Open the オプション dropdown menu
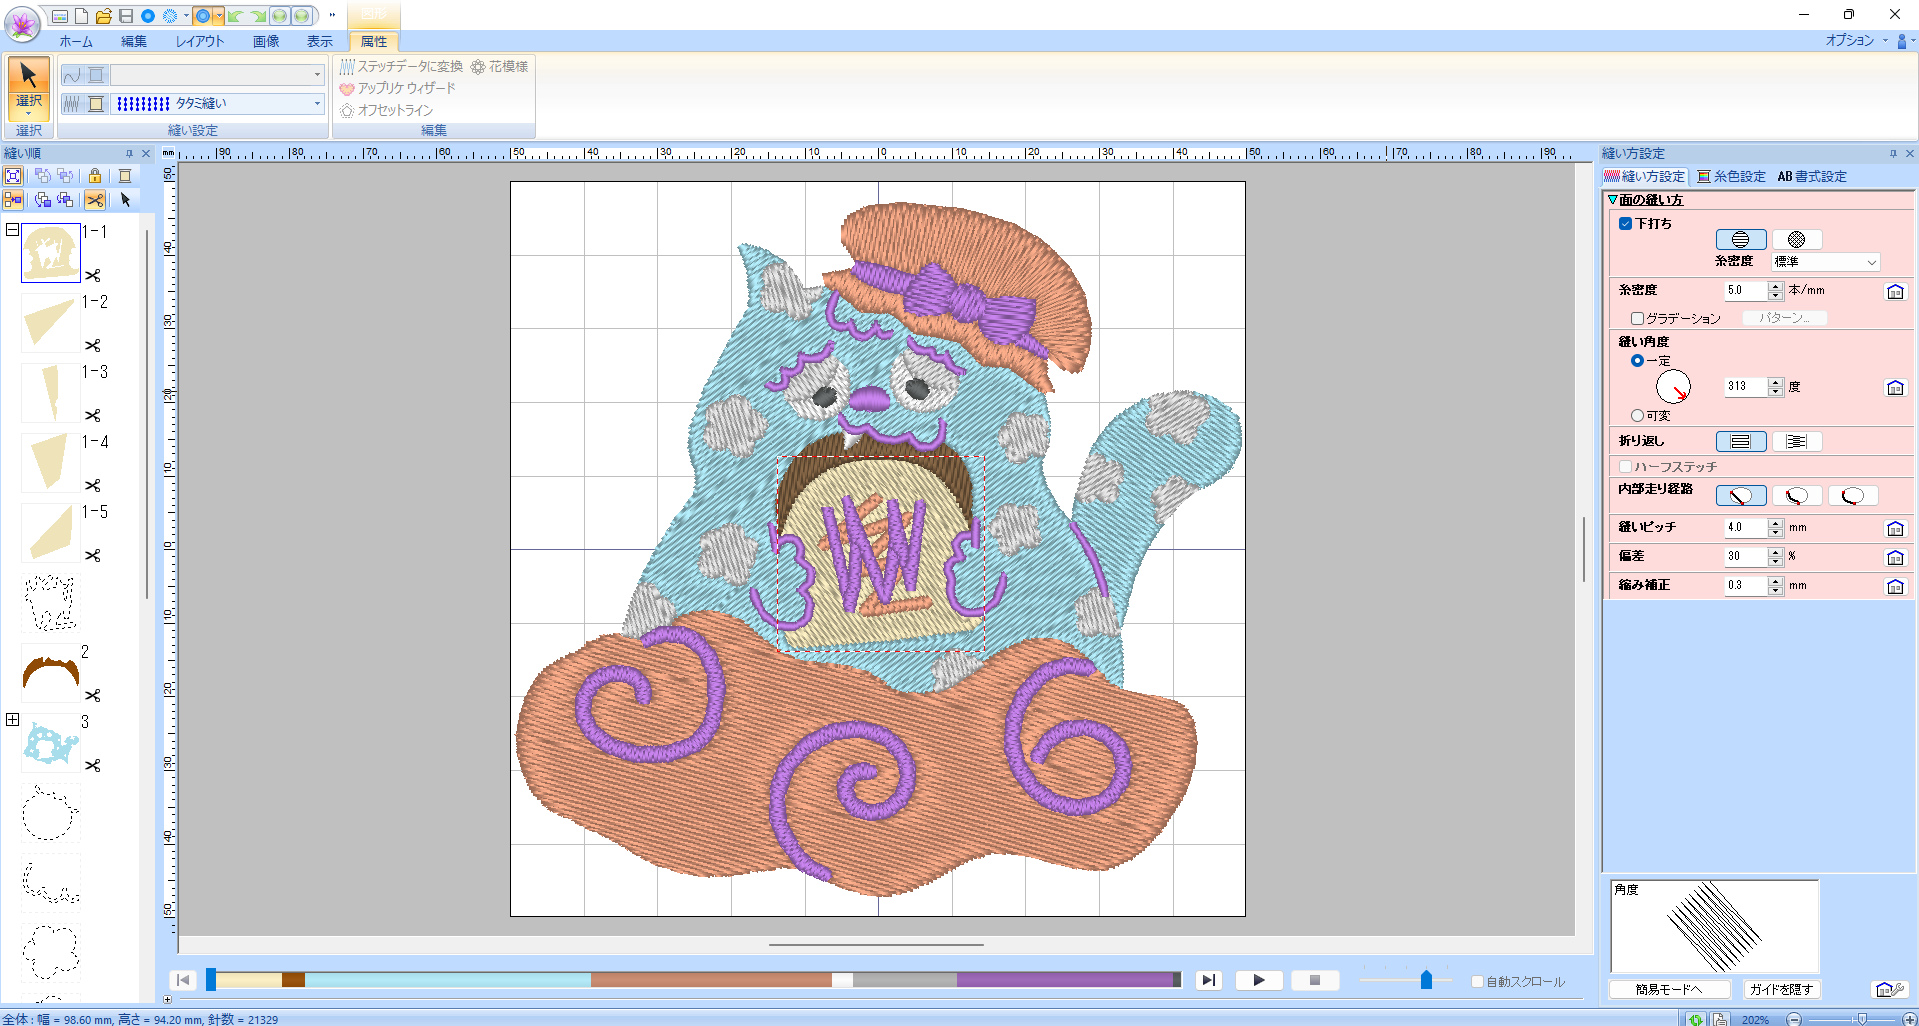The image size is (1919, 1026). pos(1856,40)
